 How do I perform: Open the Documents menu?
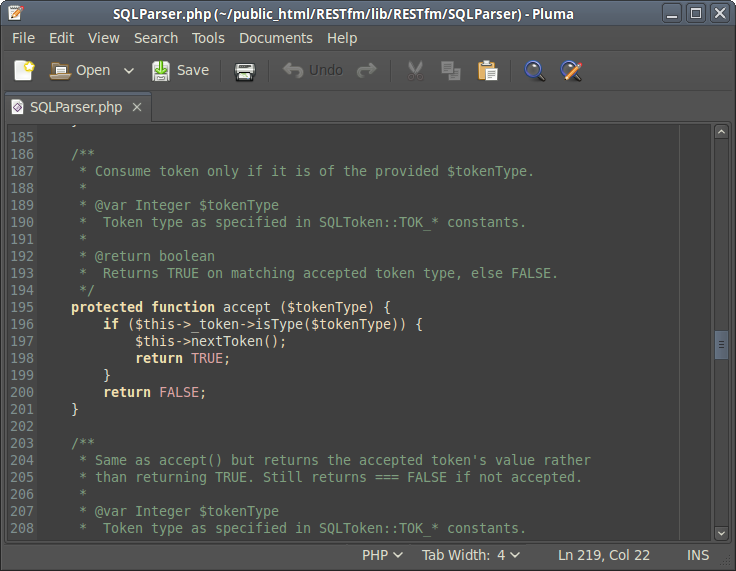click(276, 38)
